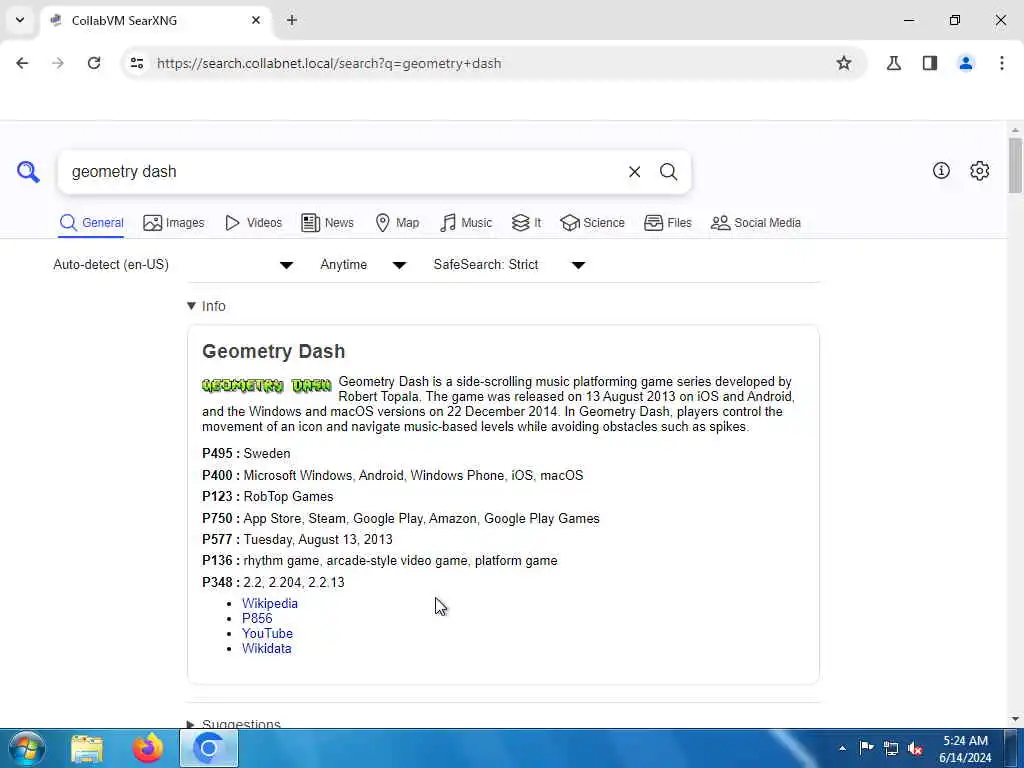Open the YouTube link
This screenshot has height=768, width=1024.
click(x=268, y=633)
